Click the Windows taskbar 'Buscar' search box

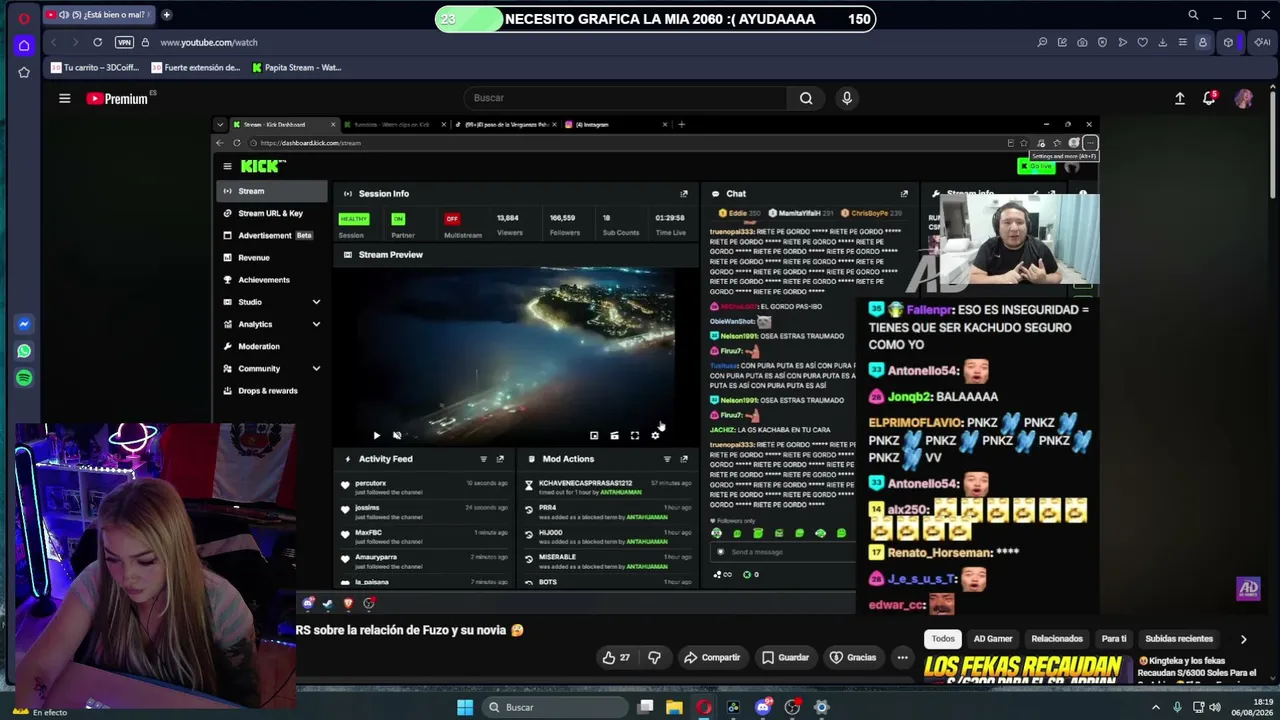tap(557, 707)
